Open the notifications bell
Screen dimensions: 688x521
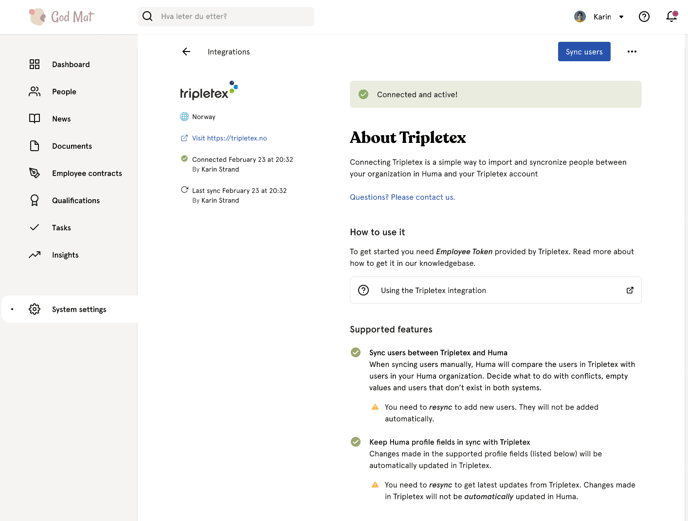pos(671,17)
